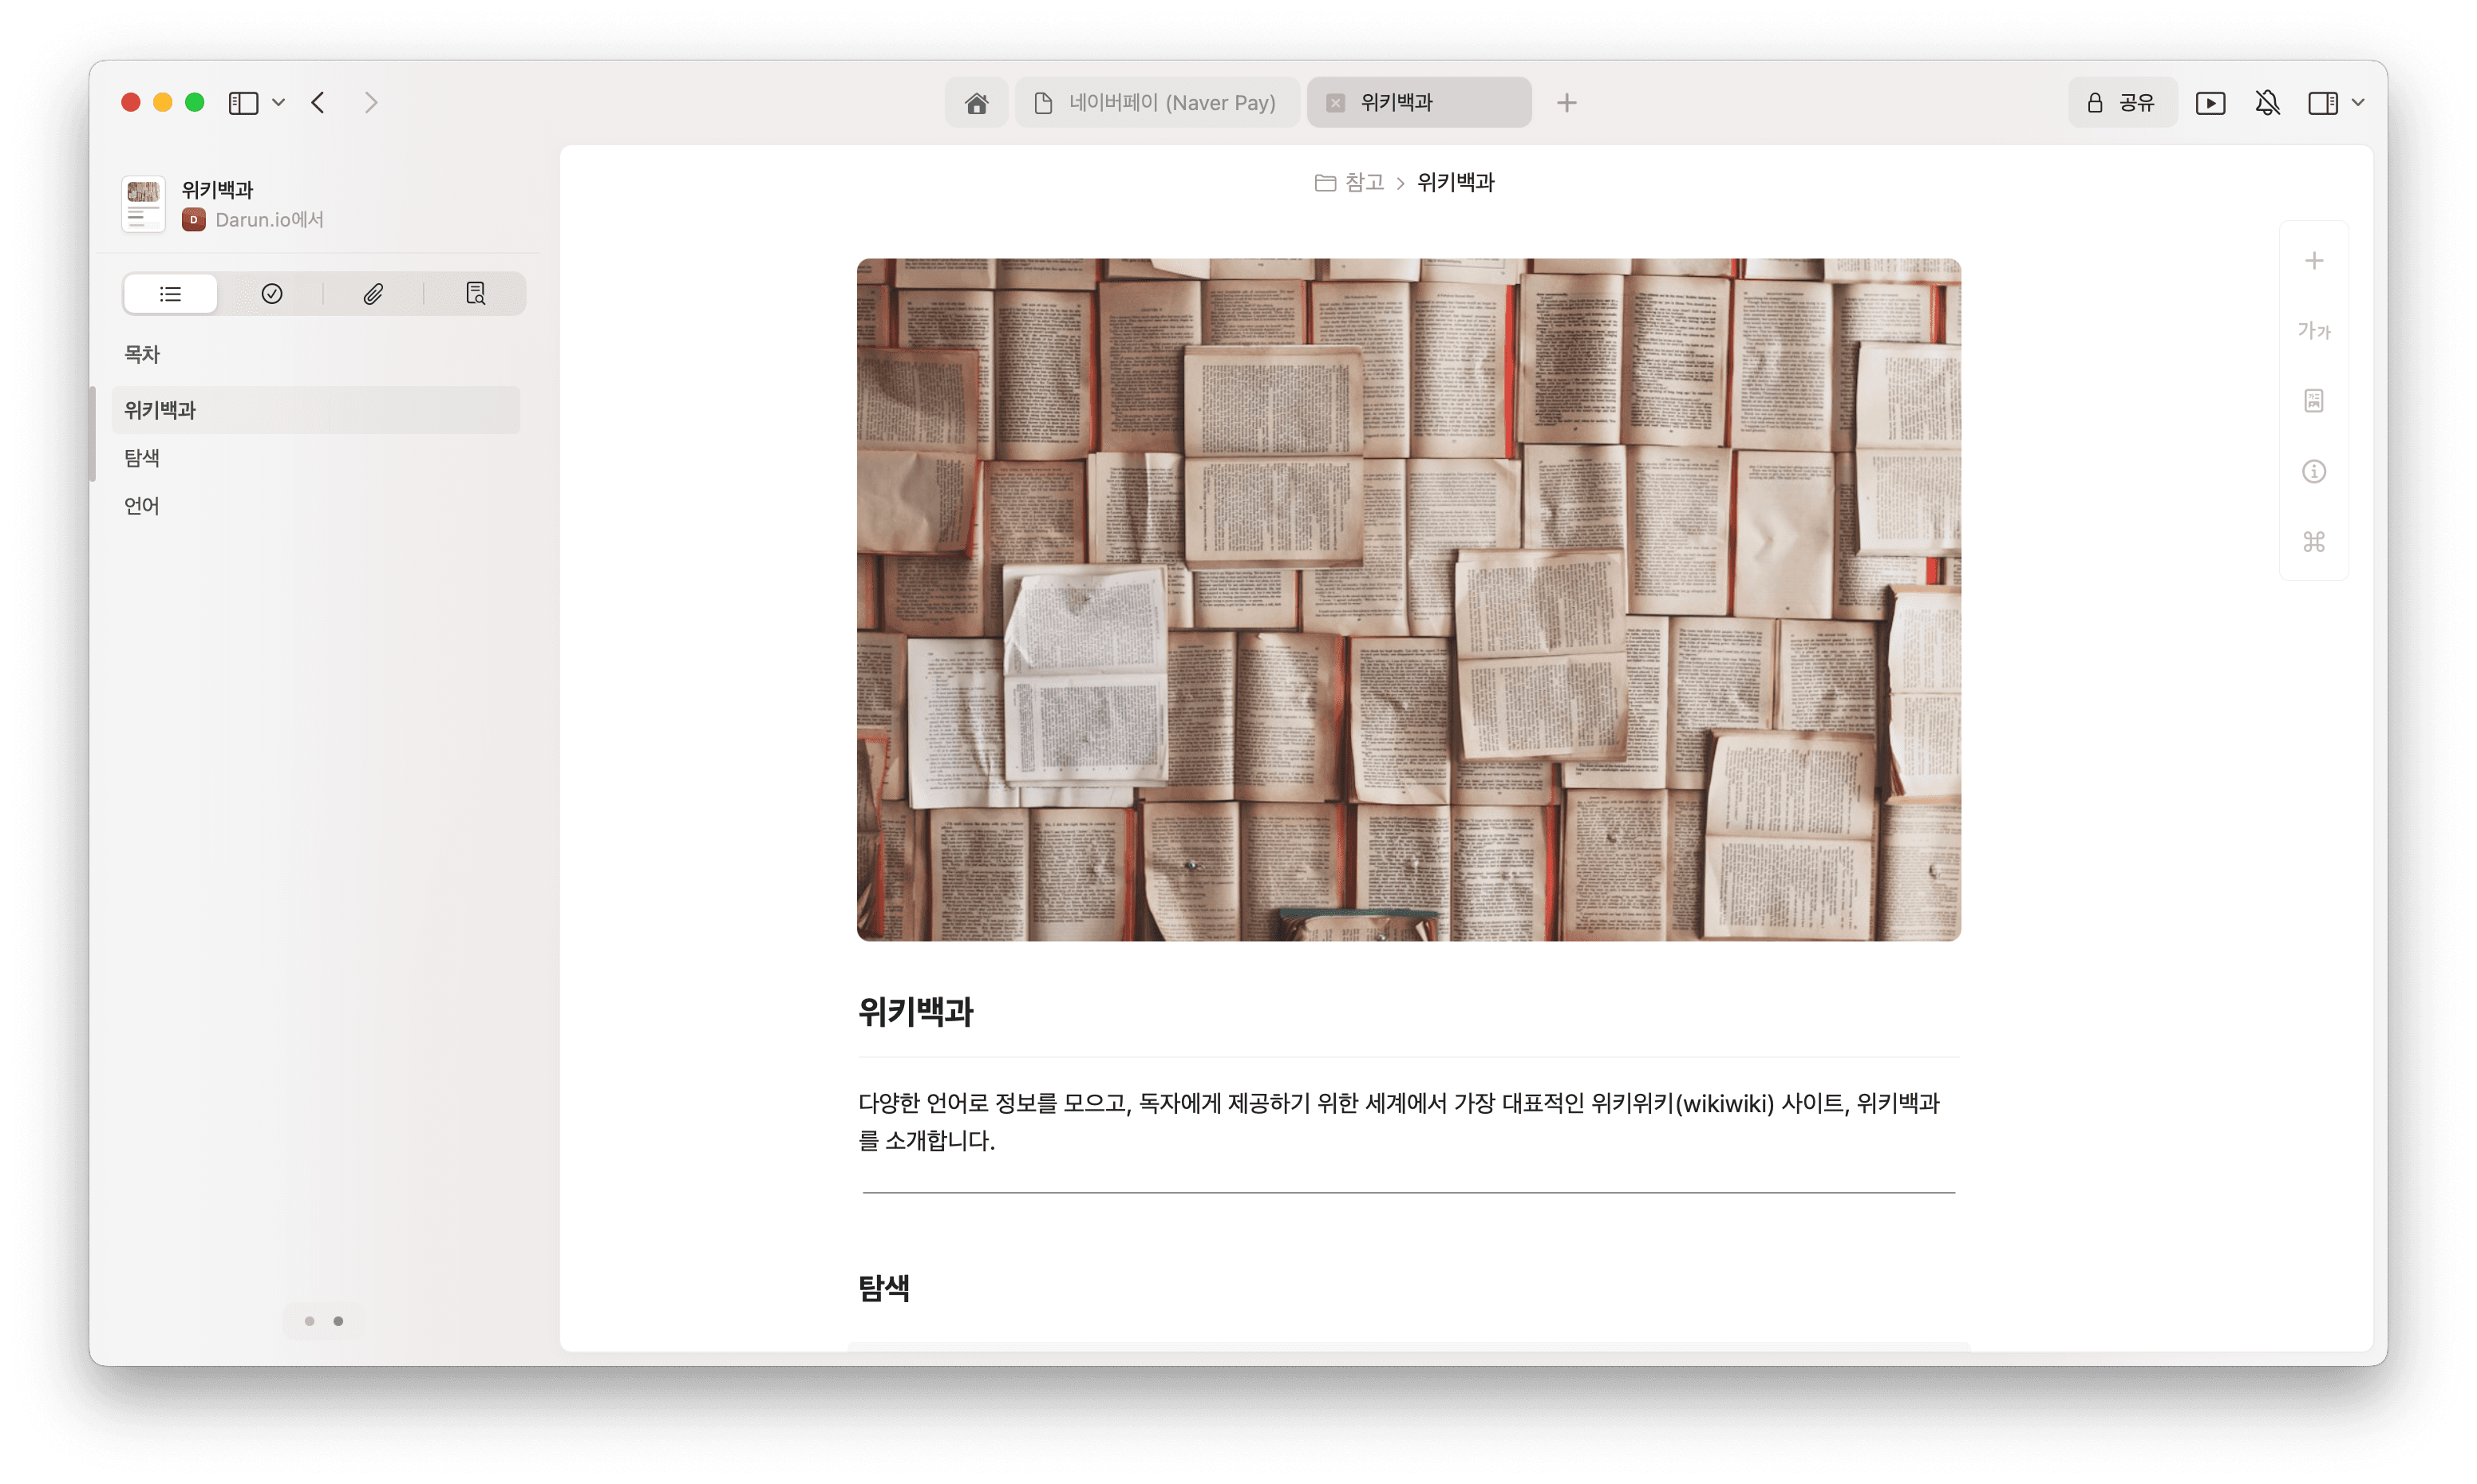Viewport: 2477px width, 1484px height.
Task: Click the keyboard shortcuts command icon
Action: click(x=2314, y=542)
